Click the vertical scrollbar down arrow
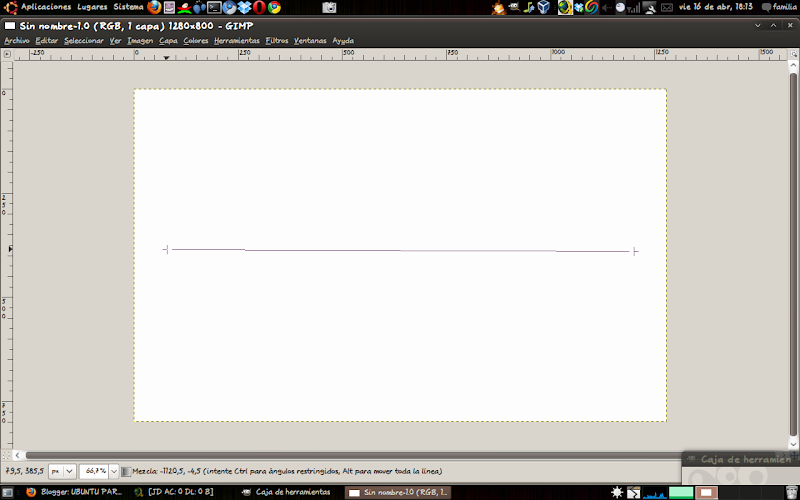Screen dimensions: 800x500 point(793,444)
